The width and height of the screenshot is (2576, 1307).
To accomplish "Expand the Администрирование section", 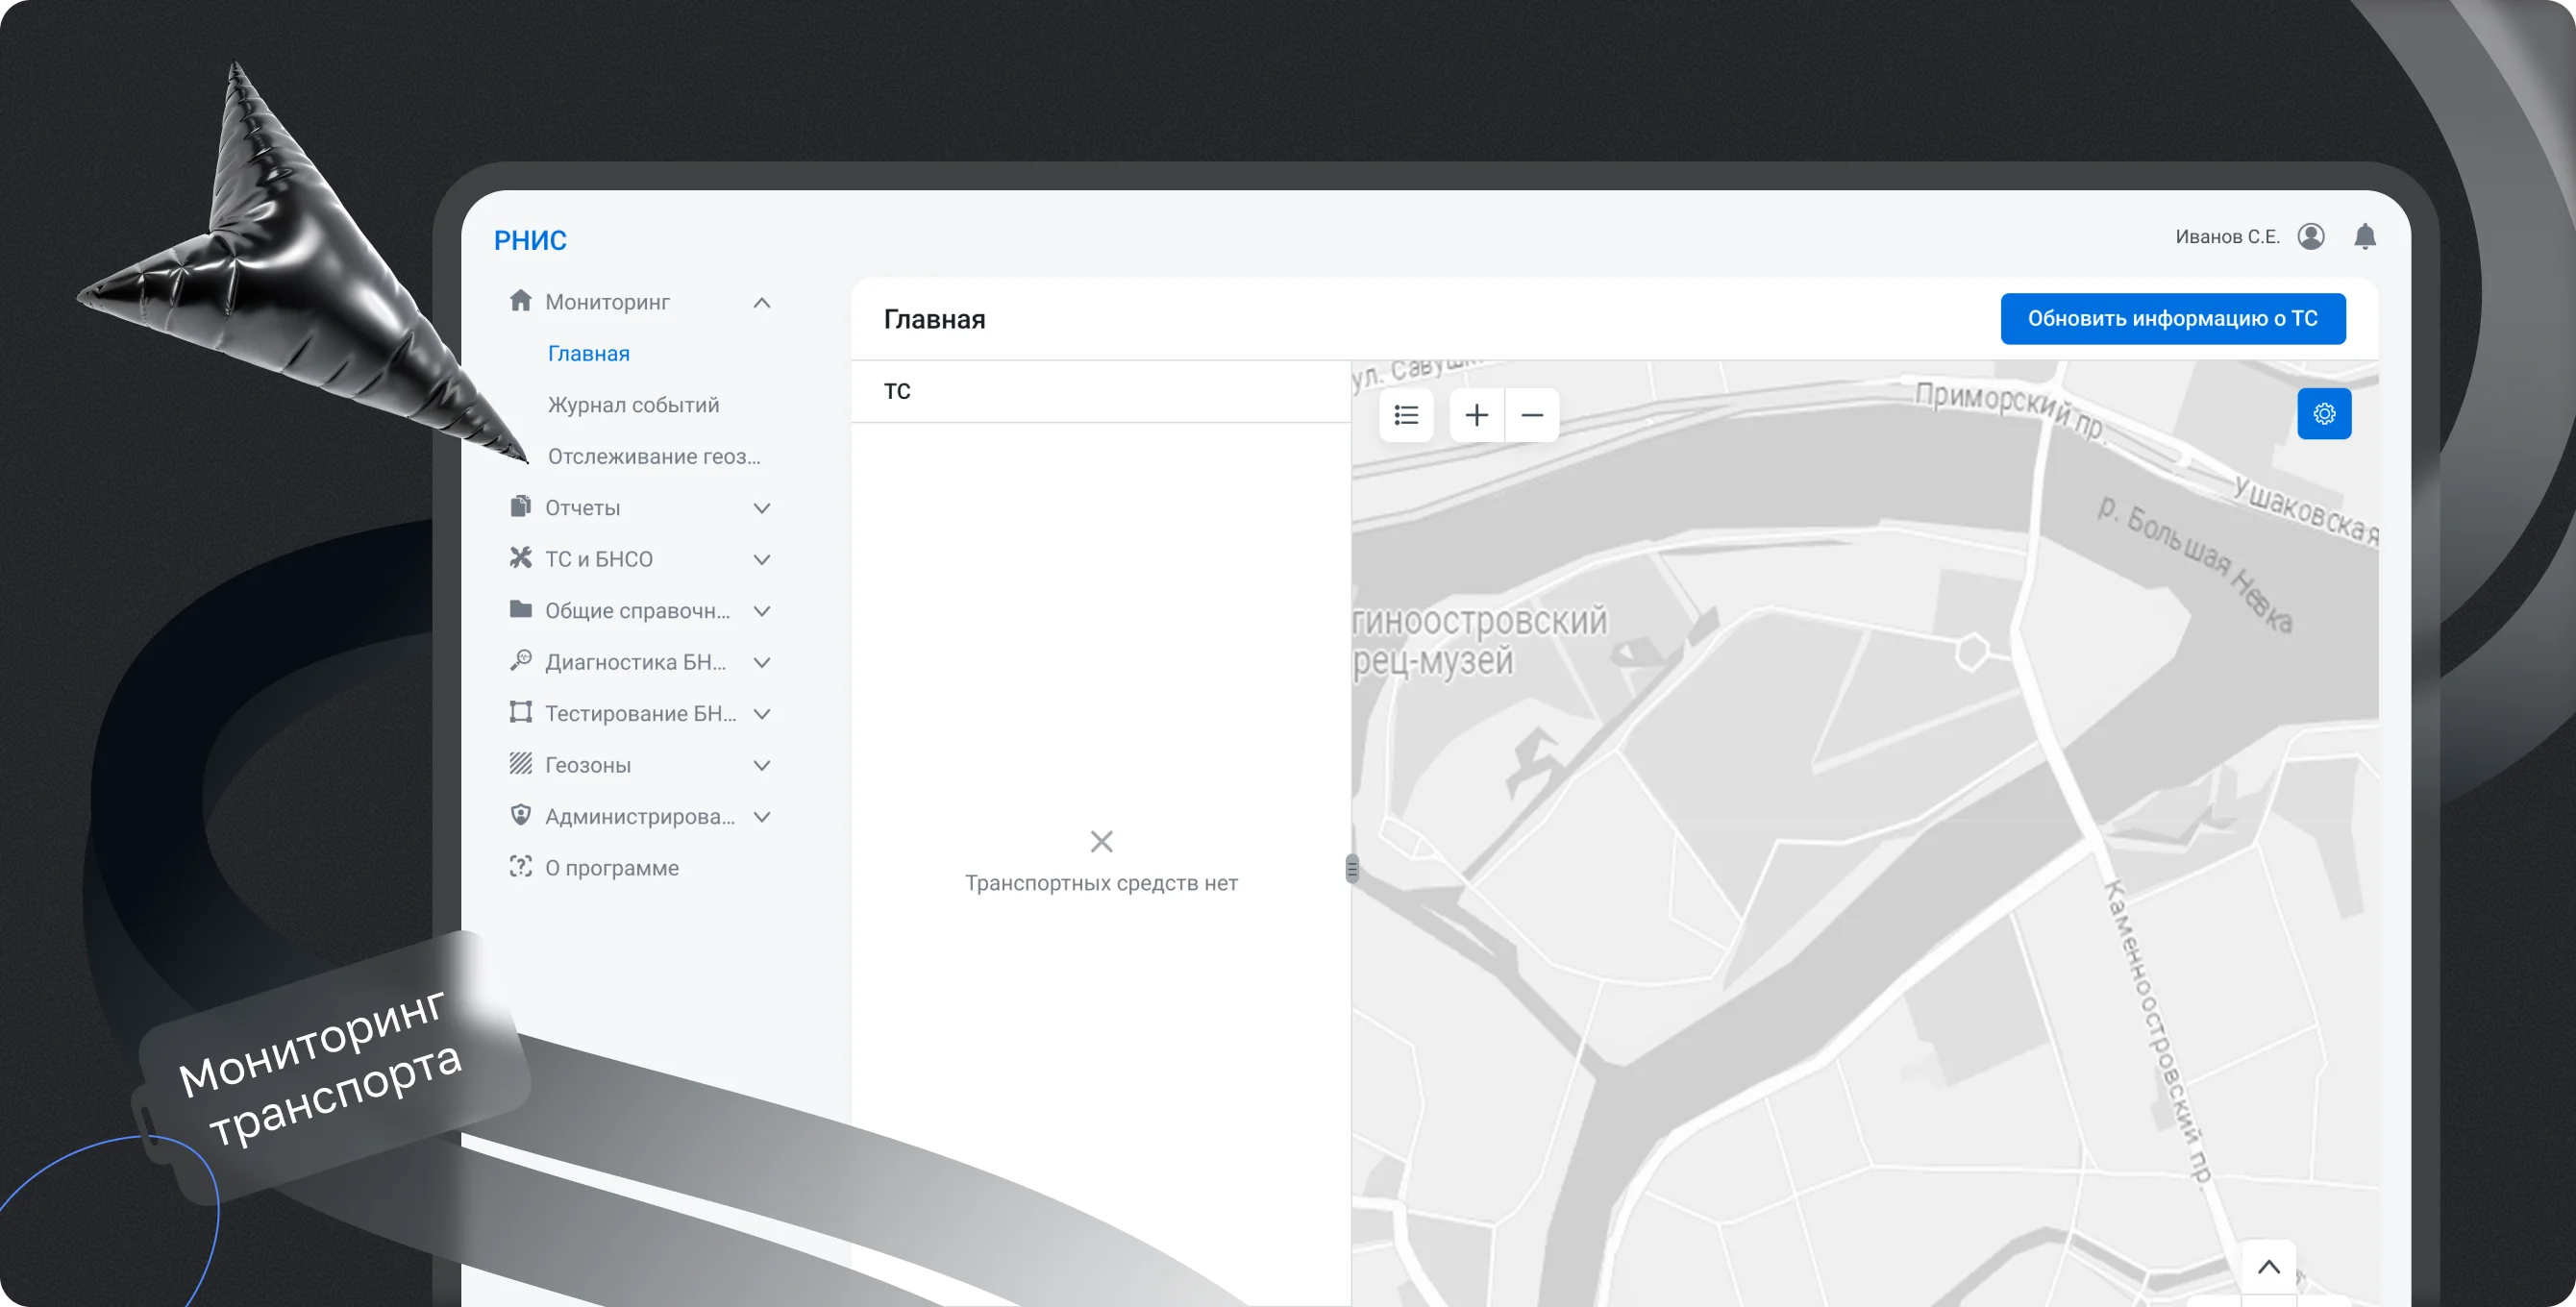I will pos(762,816).
